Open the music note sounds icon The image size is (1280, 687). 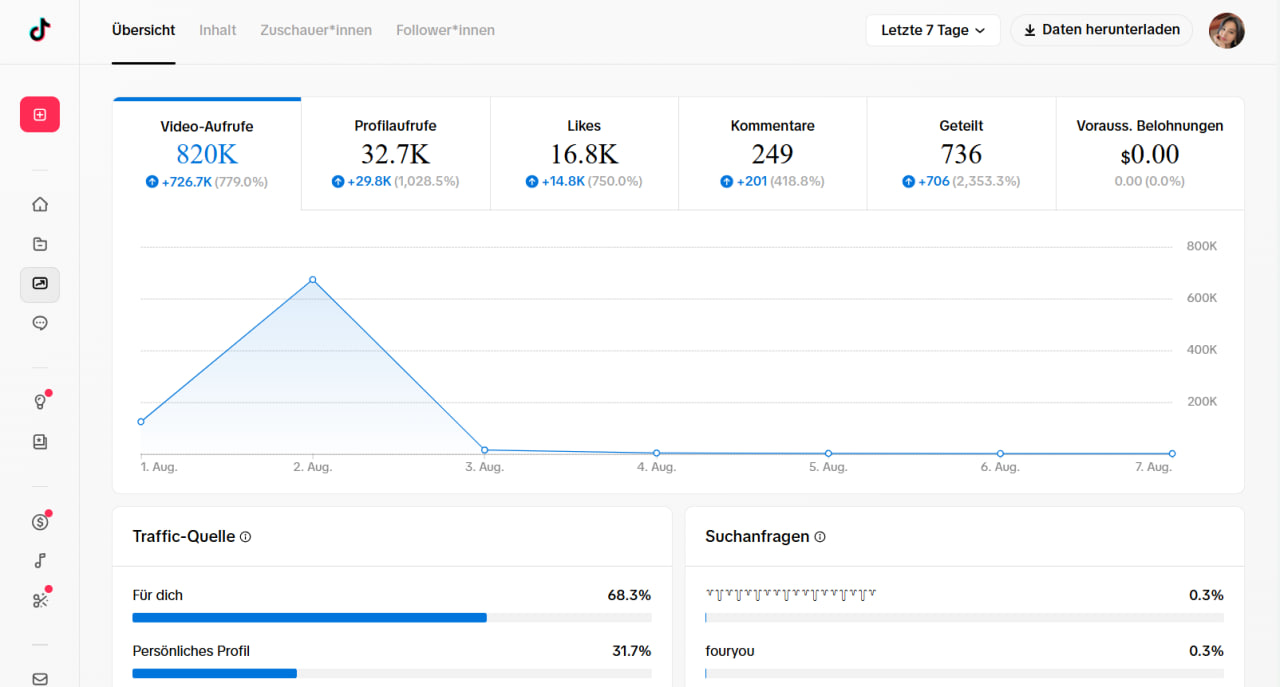coord(40,561)
